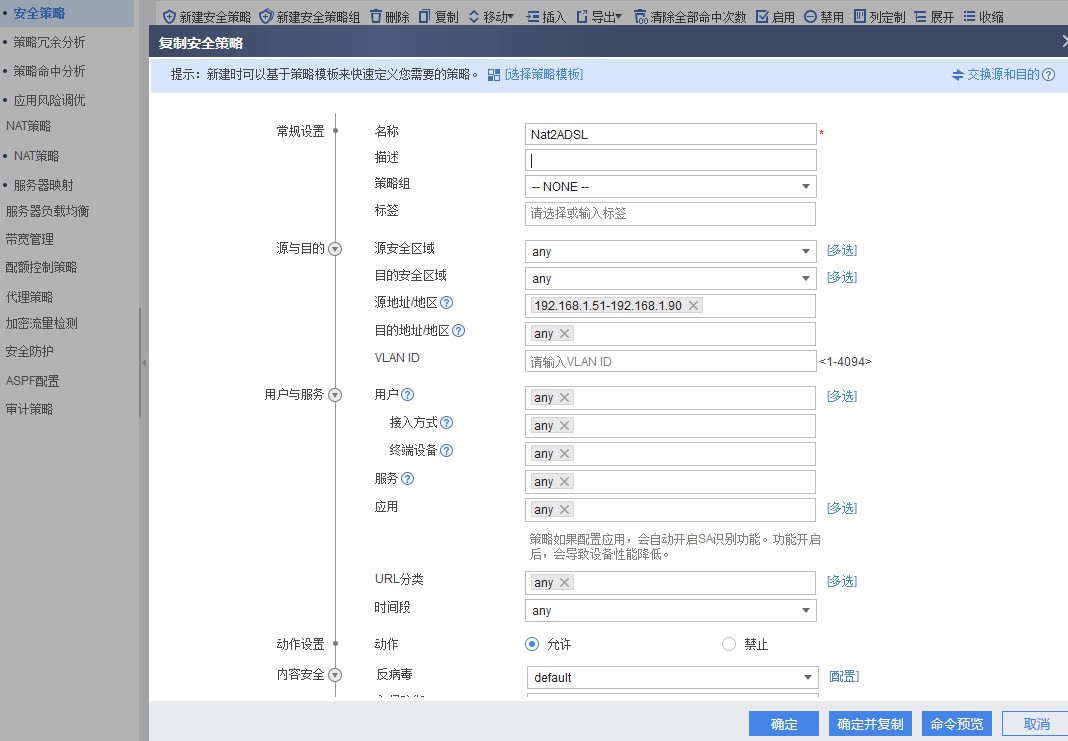Image resolution: width=1068 pixels, height=741 pixels.
Task: Open 审计策略 in the sidebar
Action: (29, 409)
